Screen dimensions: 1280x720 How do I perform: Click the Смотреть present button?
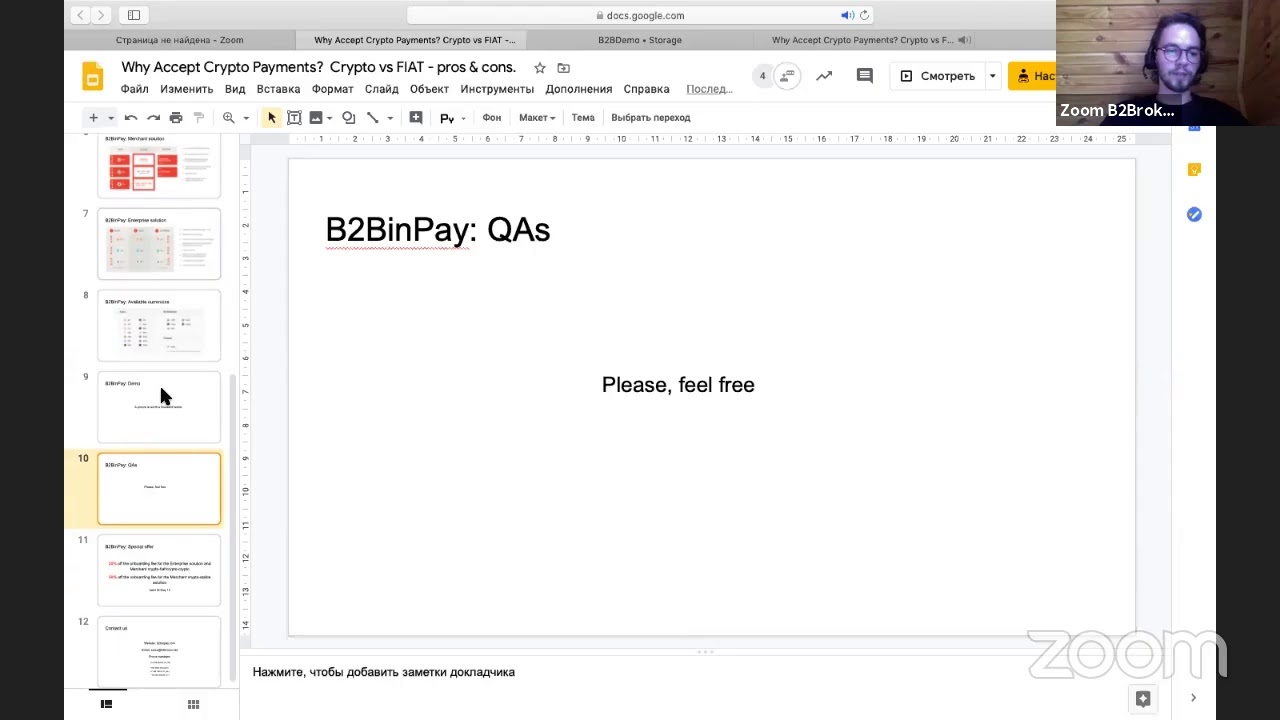(938, 76)
